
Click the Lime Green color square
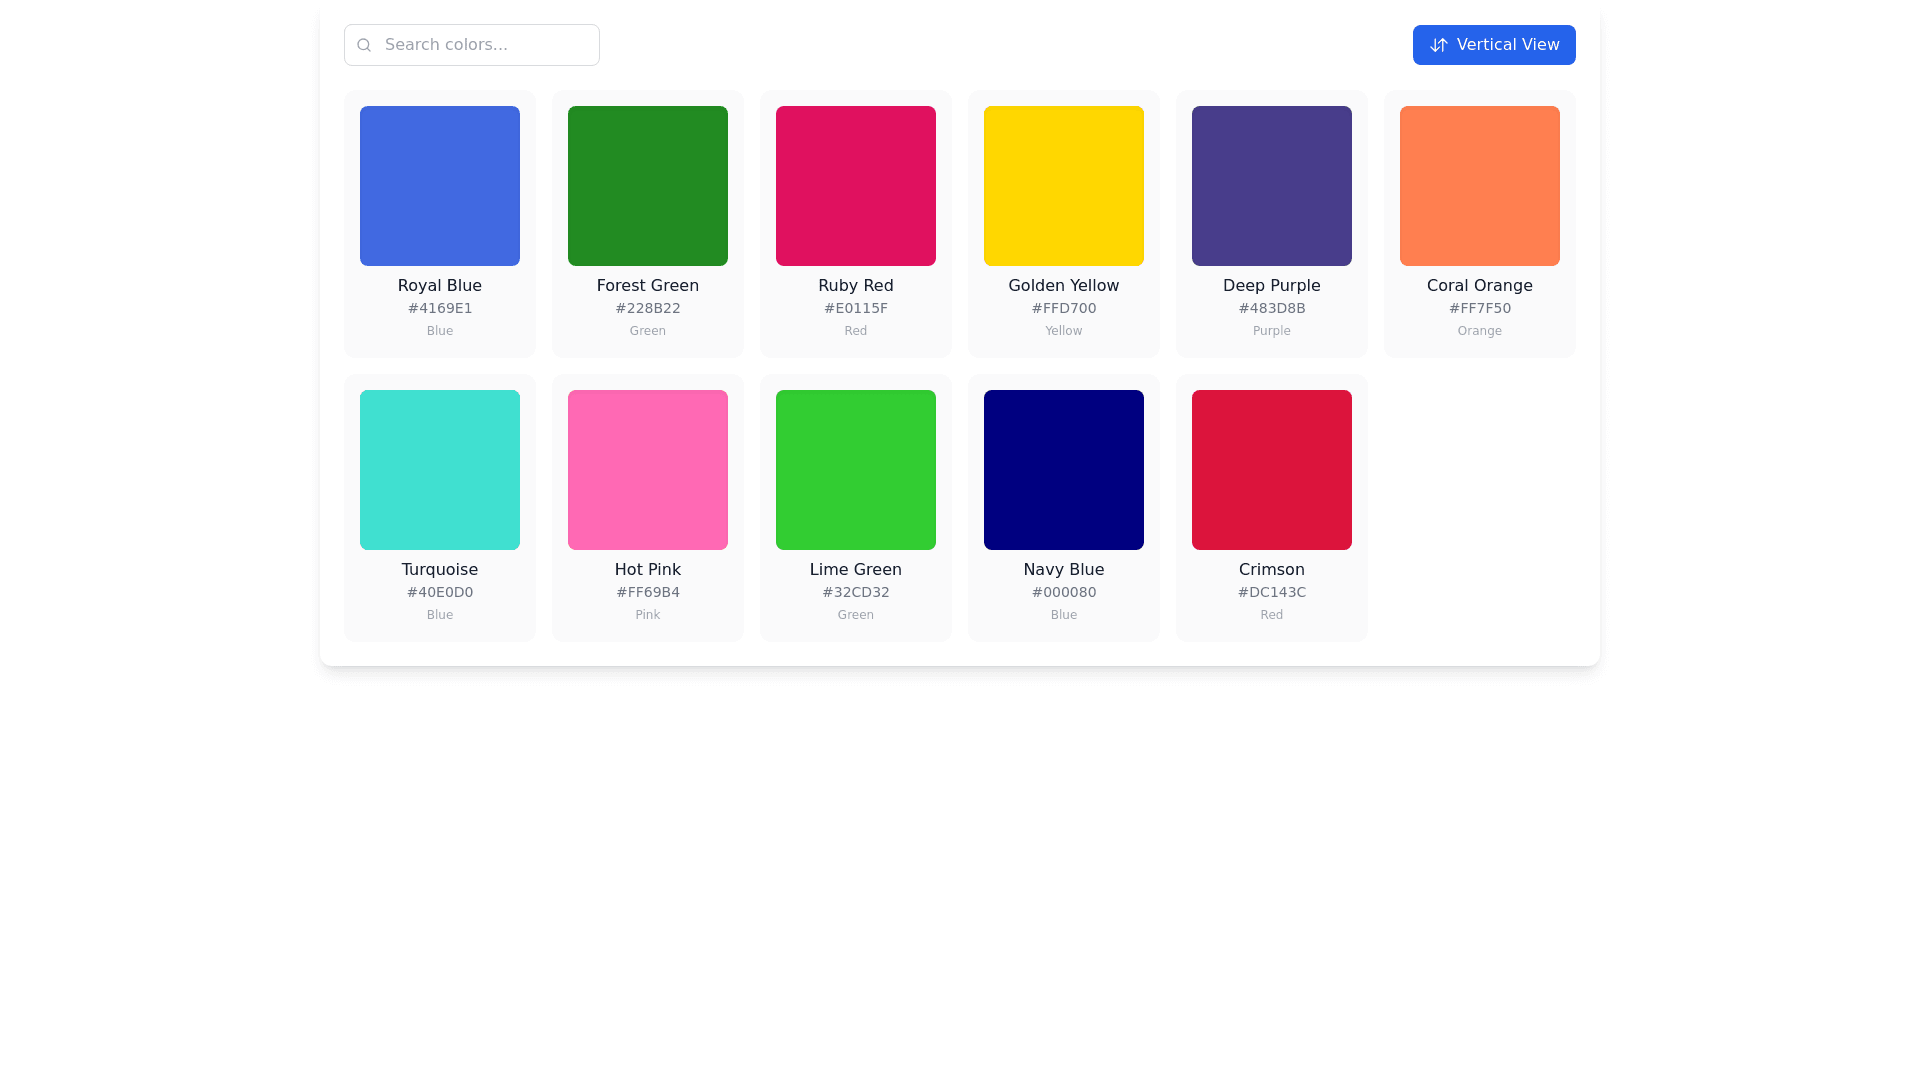point(855,470)
